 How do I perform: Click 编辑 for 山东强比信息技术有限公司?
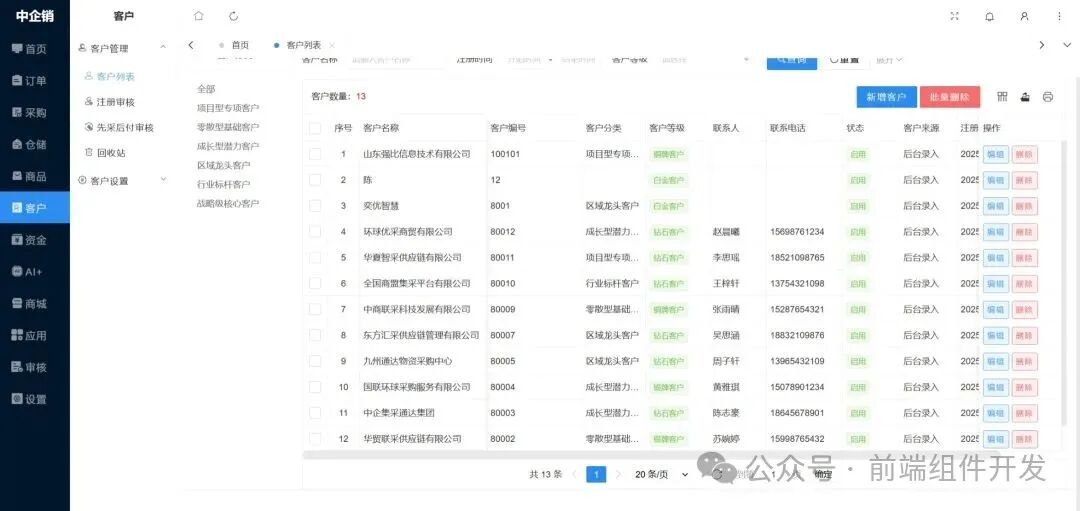click(996, 154)
